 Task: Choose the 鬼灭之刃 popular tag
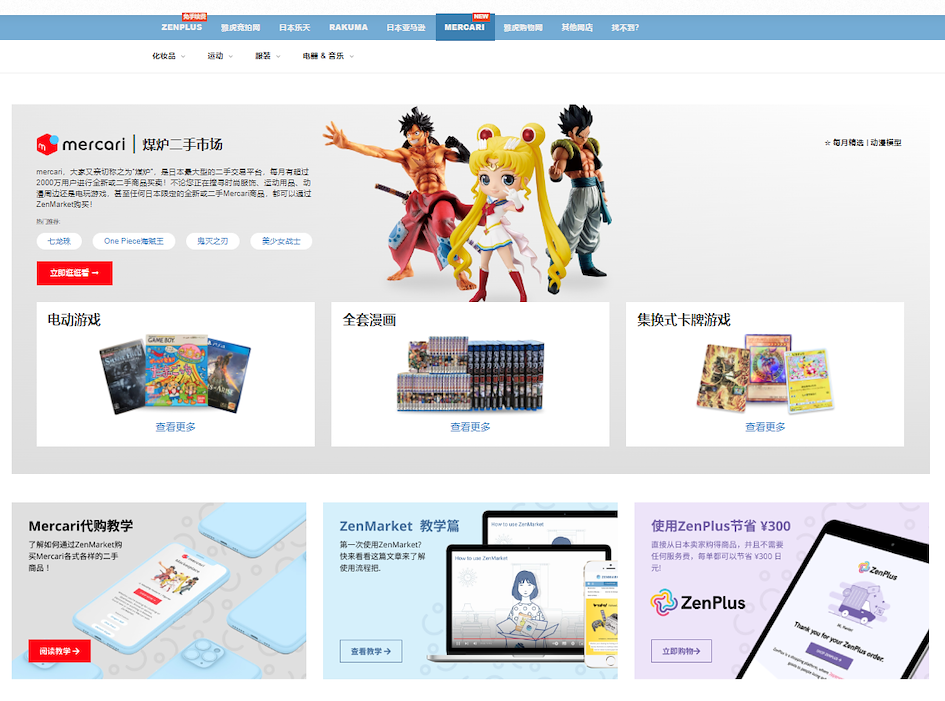click(213, 241)
